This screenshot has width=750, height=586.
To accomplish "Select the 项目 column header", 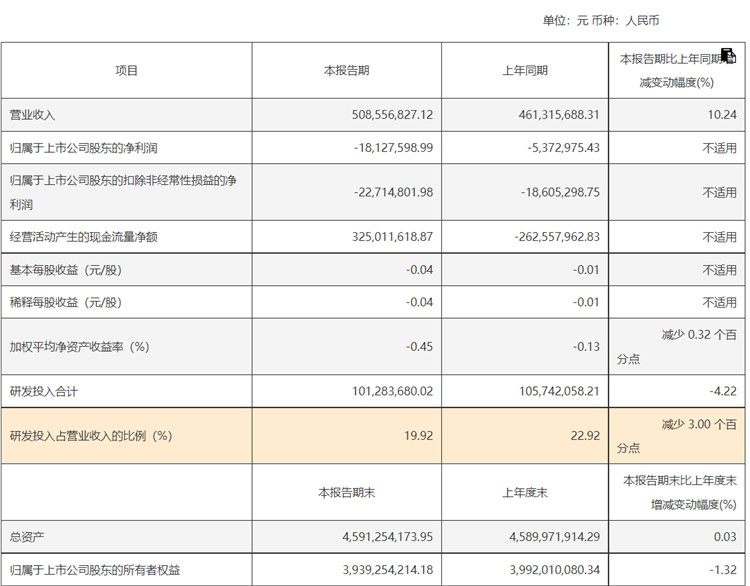I will 127,71.
